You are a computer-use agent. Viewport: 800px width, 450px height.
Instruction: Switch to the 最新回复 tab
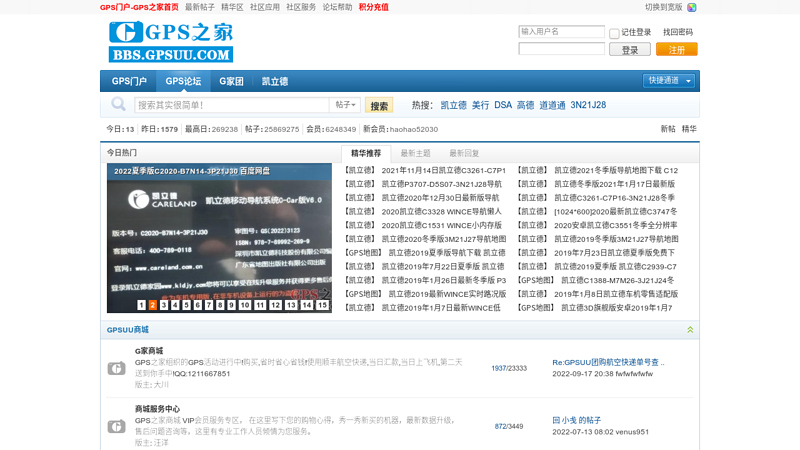pyautogui.click(x=464, y=153)
